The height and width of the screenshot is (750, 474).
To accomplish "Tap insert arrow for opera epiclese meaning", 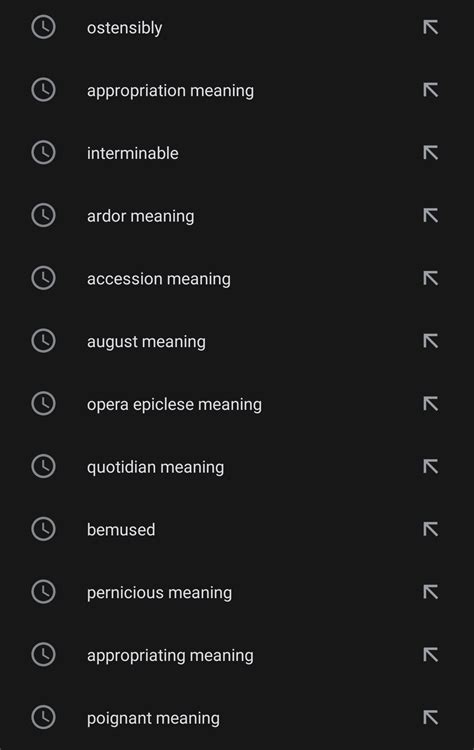I will (x=430, y=404).
